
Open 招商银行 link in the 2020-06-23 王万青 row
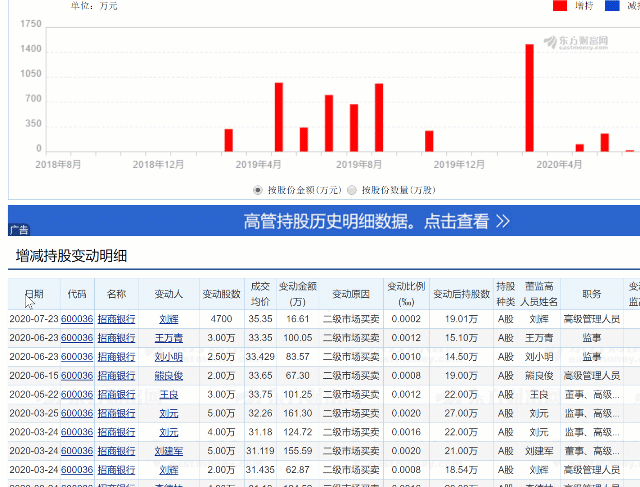tap(116, 338)
